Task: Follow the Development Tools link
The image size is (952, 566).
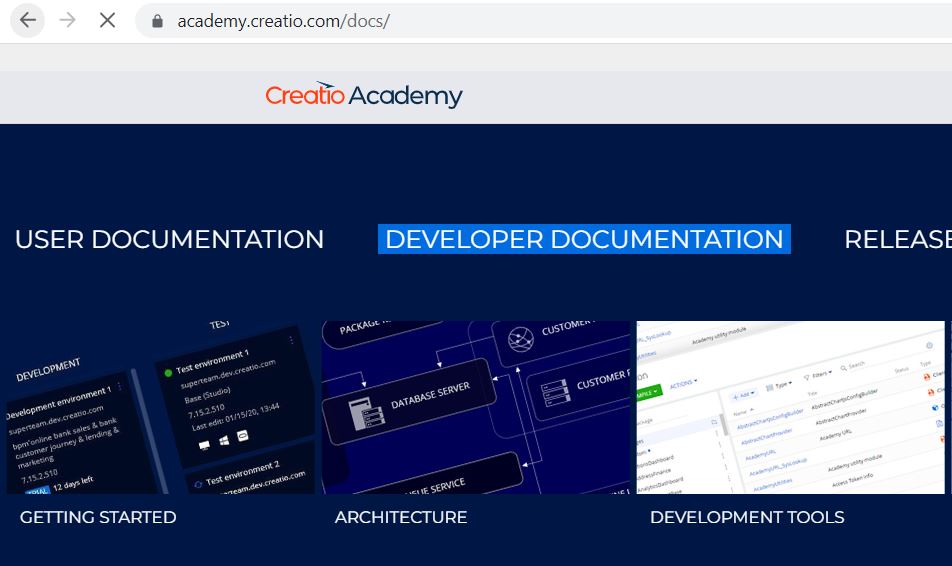Action: (747, 517)
